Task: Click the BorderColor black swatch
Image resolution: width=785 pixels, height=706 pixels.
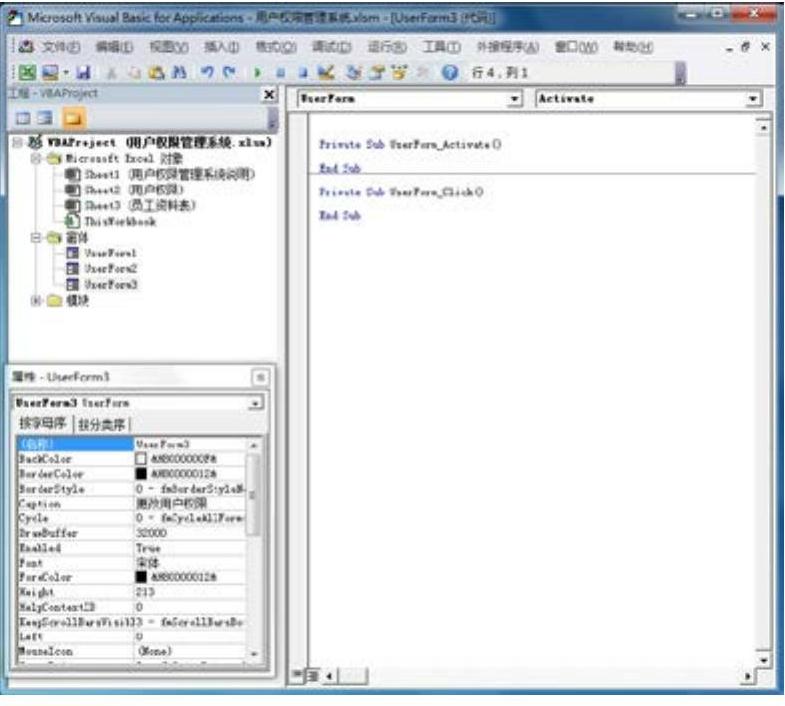Action: 141,474
